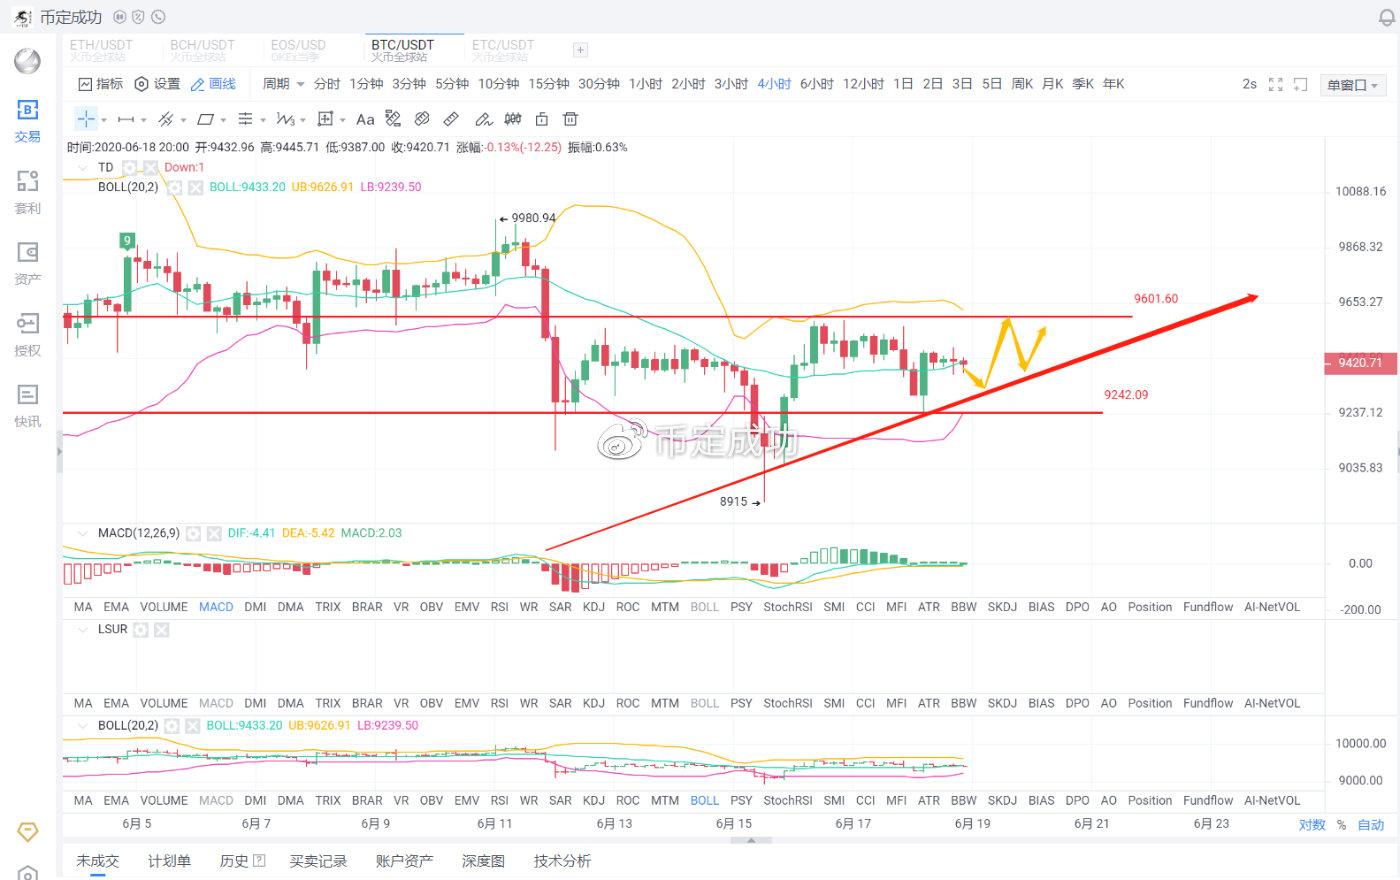Select the 1日 period
The image size is (1400, 880).
click(x=903, y=84)
